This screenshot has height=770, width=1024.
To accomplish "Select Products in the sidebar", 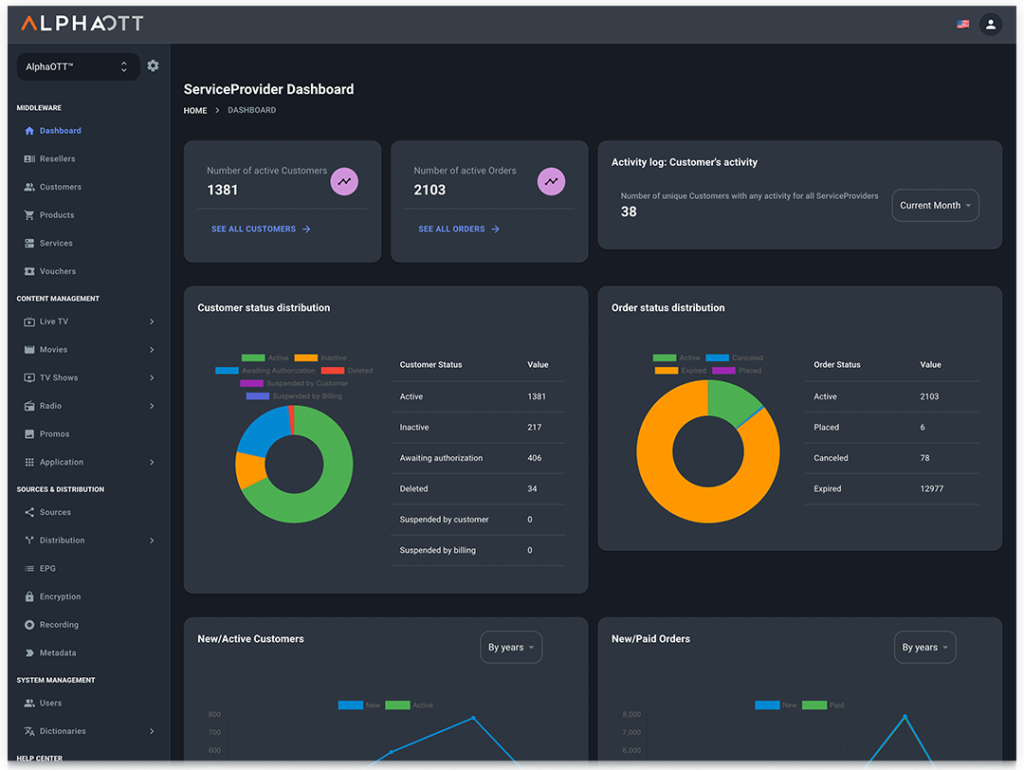I will pyautogui.click(x=57, y=215).
